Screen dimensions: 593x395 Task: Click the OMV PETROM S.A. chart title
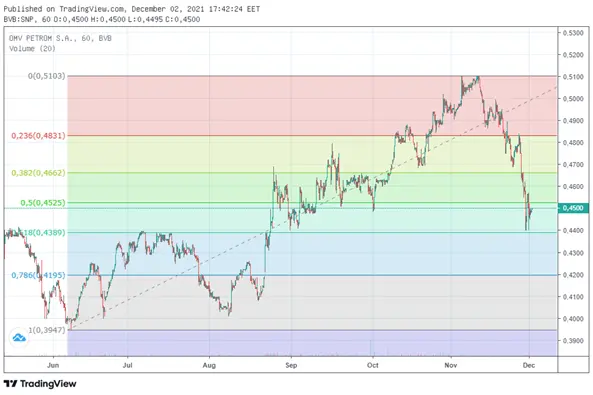(x=60, y=38)
